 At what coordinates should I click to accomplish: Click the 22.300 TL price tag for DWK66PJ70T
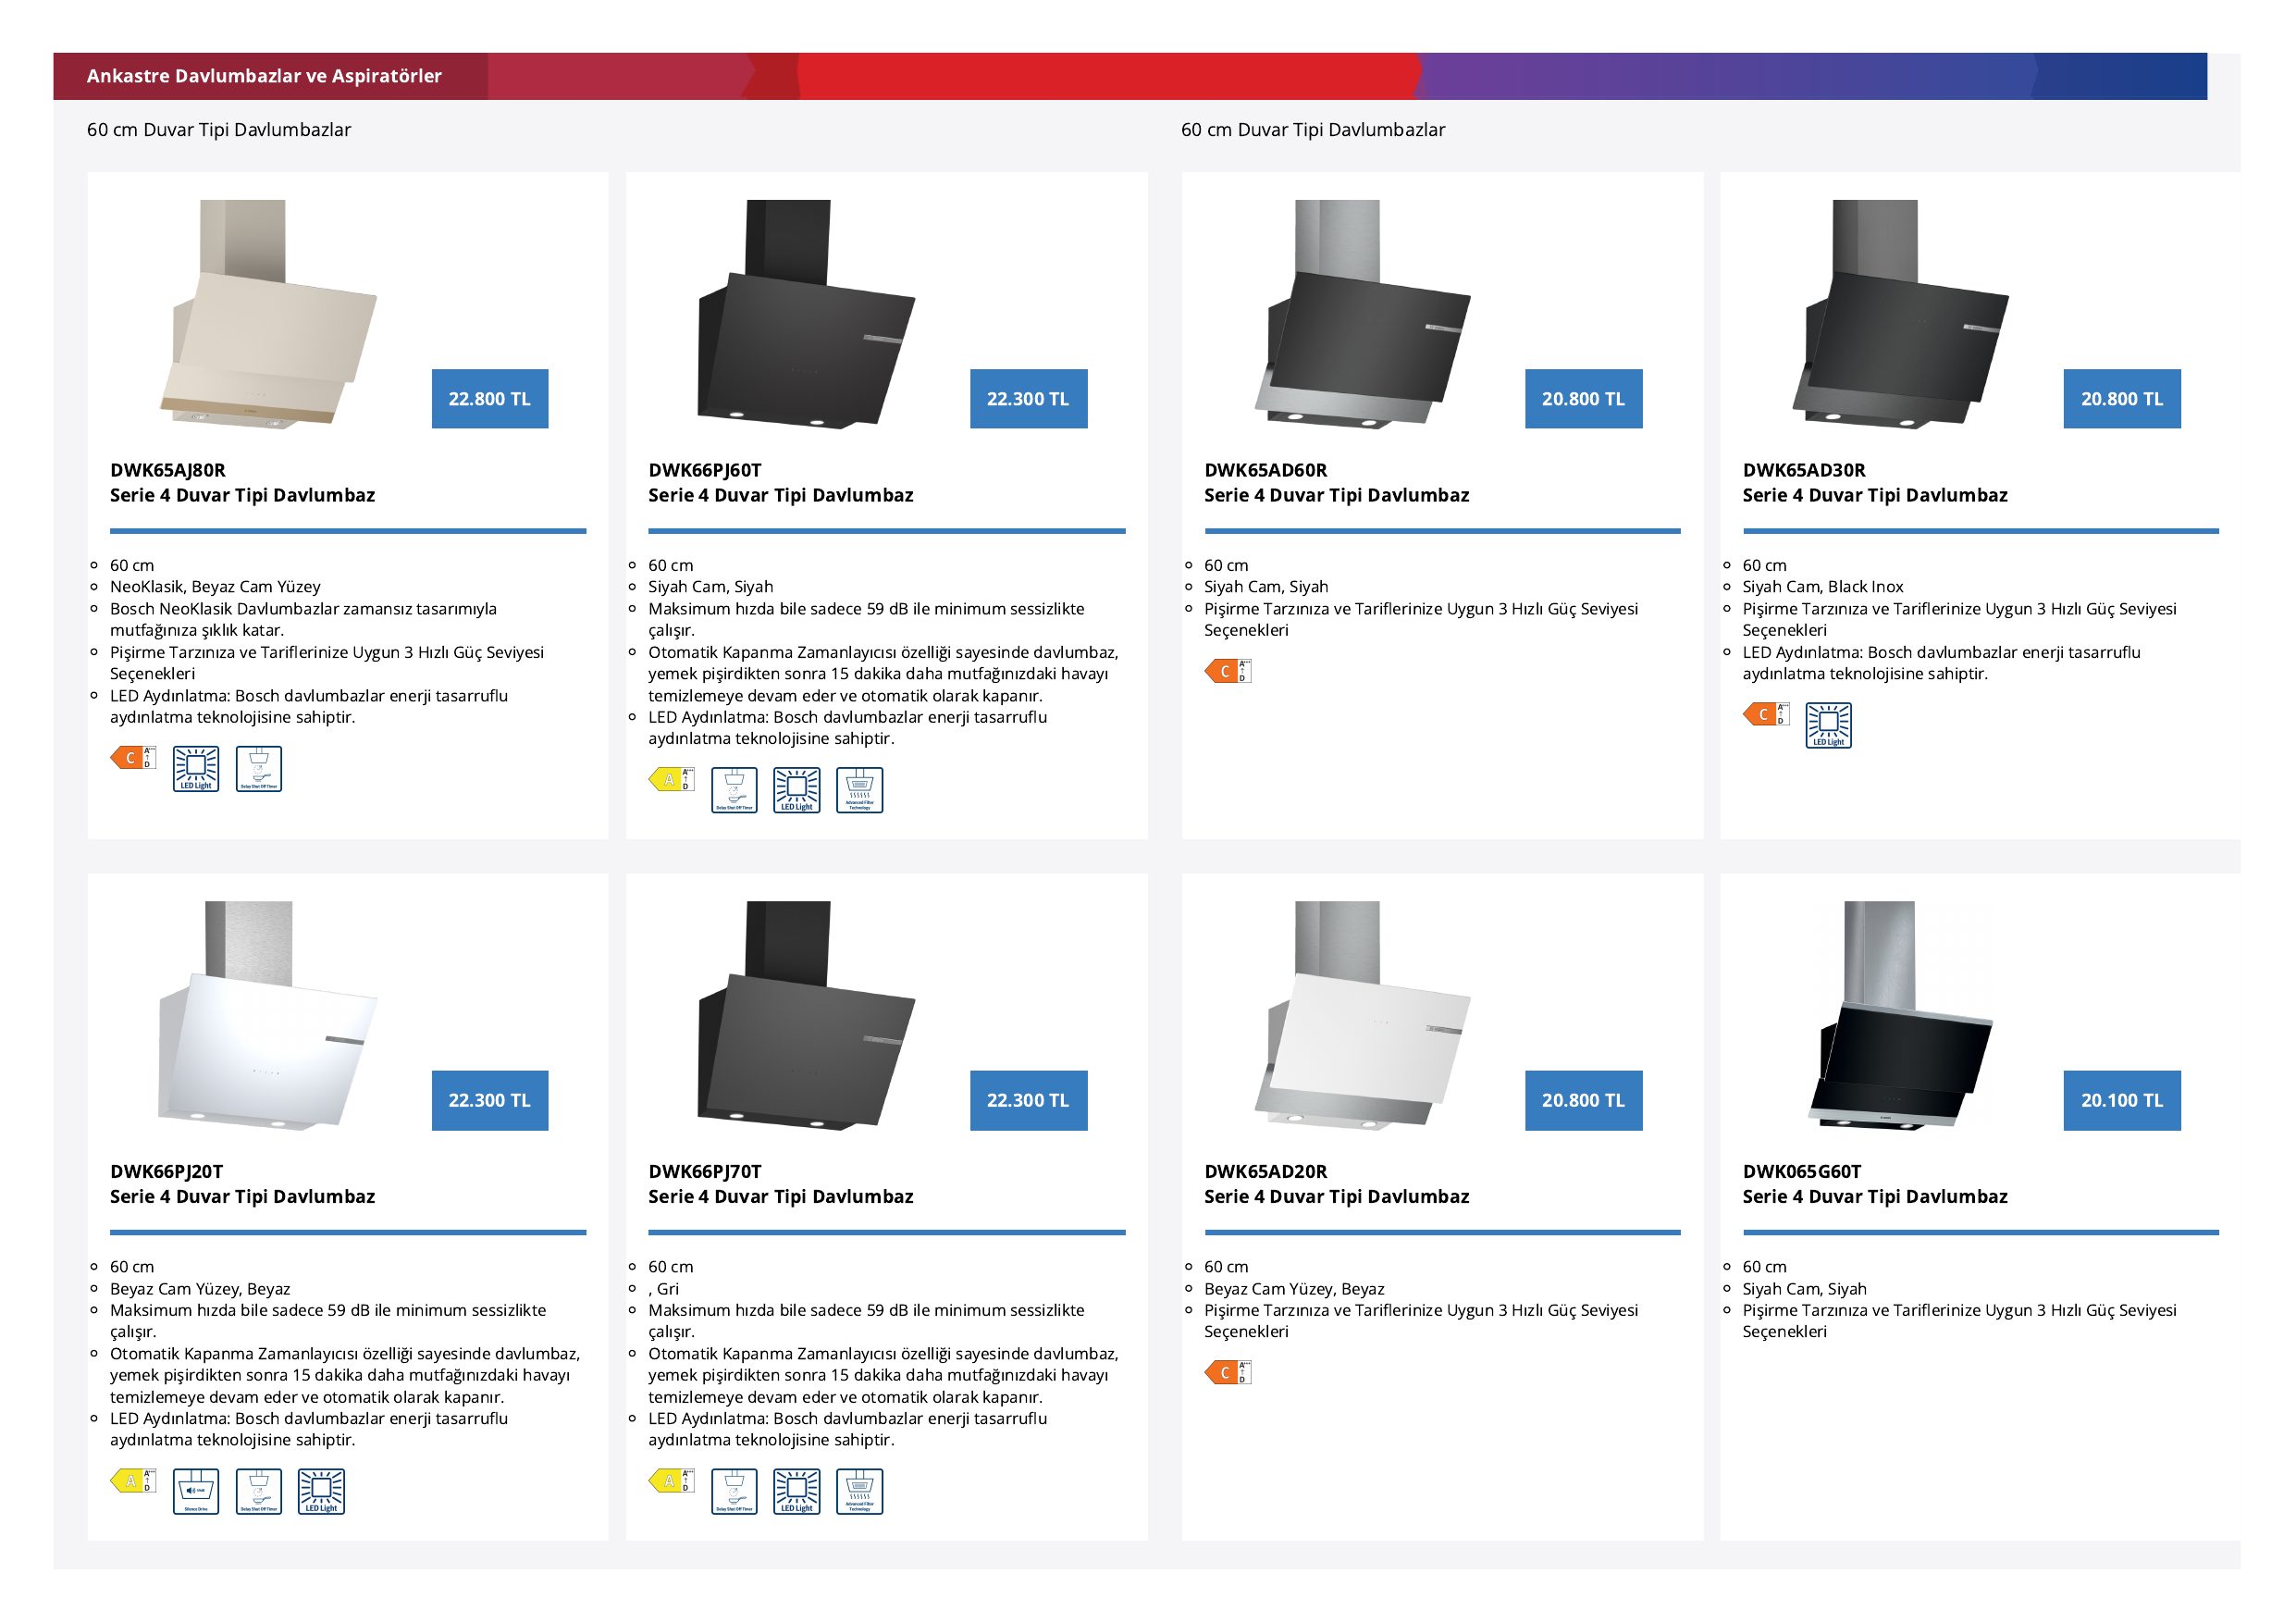pyautogui.click(x=1028, y=1101)
